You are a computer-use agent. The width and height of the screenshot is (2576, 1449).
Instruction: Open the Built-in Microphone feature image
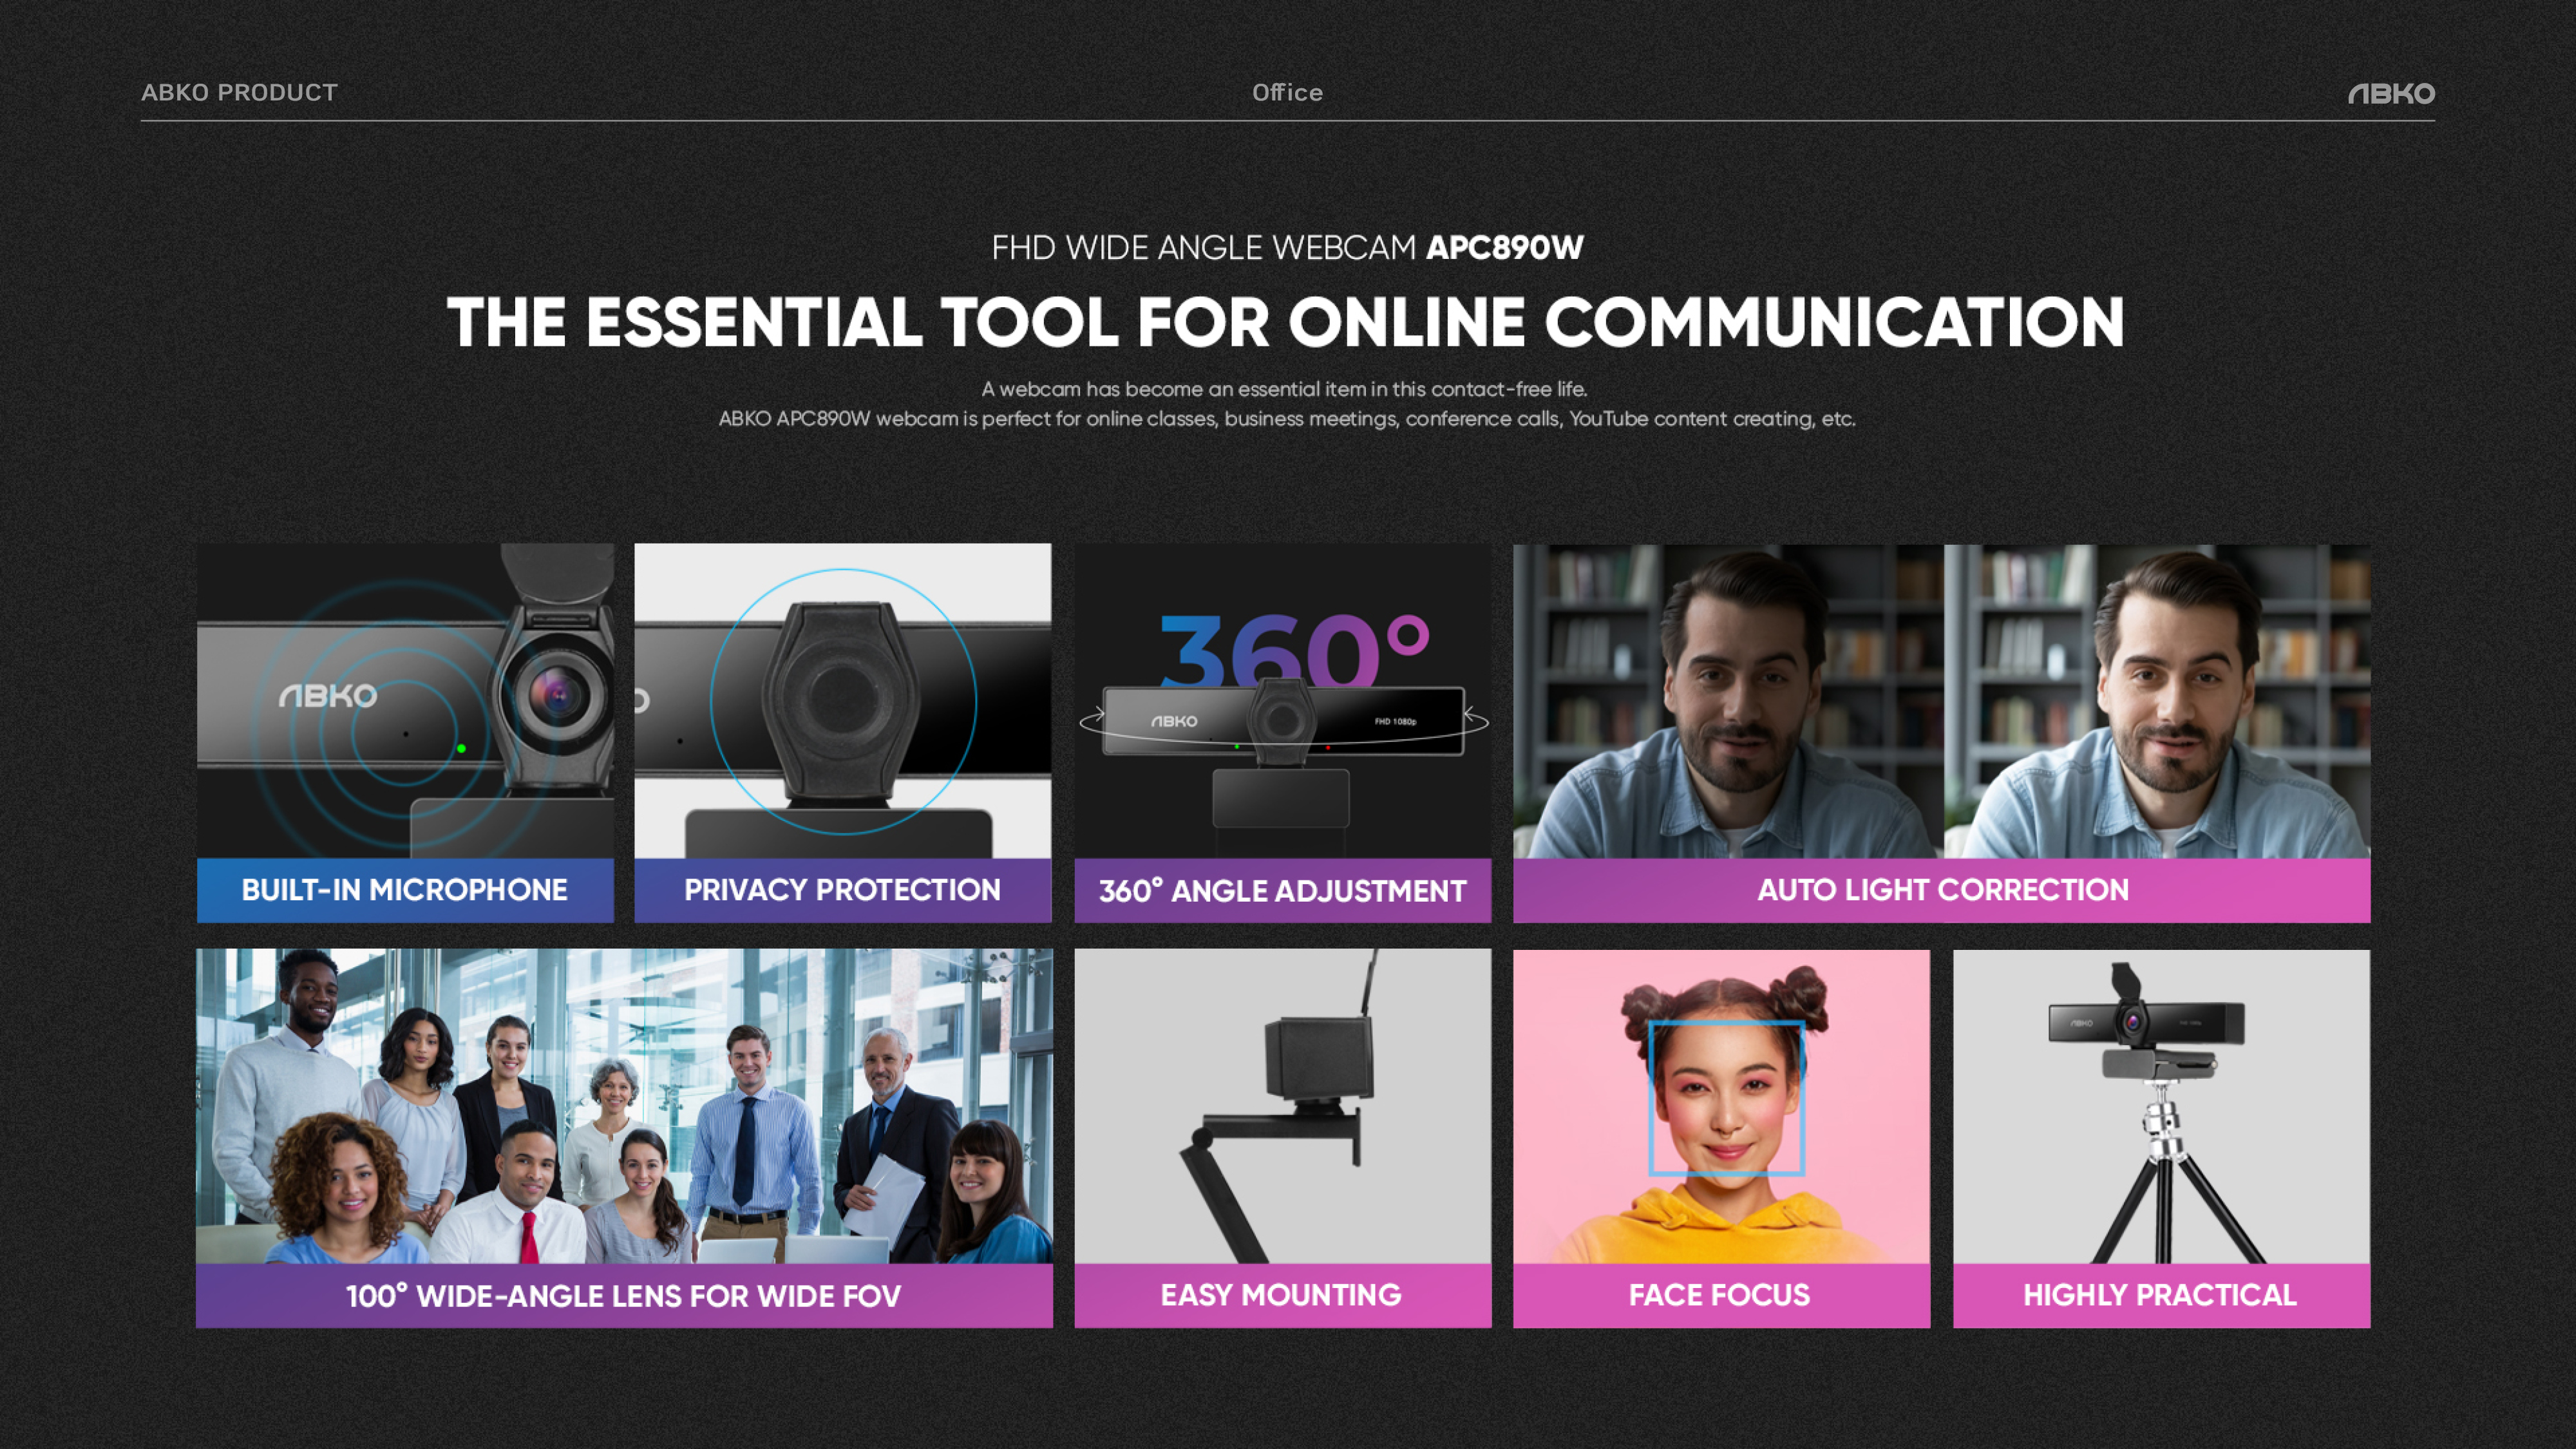[405, 700]
